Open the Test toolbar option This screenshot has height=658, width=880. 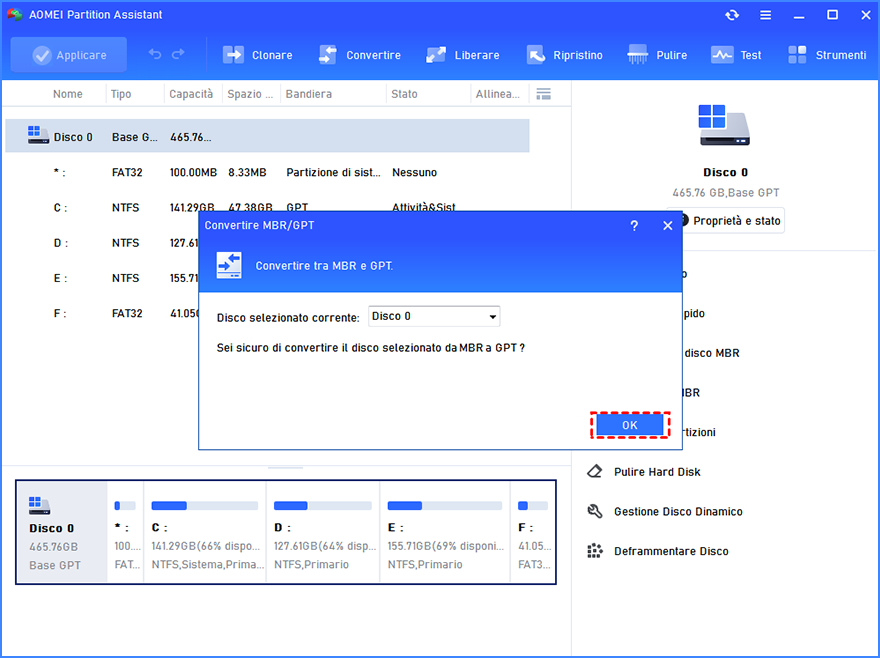(x=736, y=55)
